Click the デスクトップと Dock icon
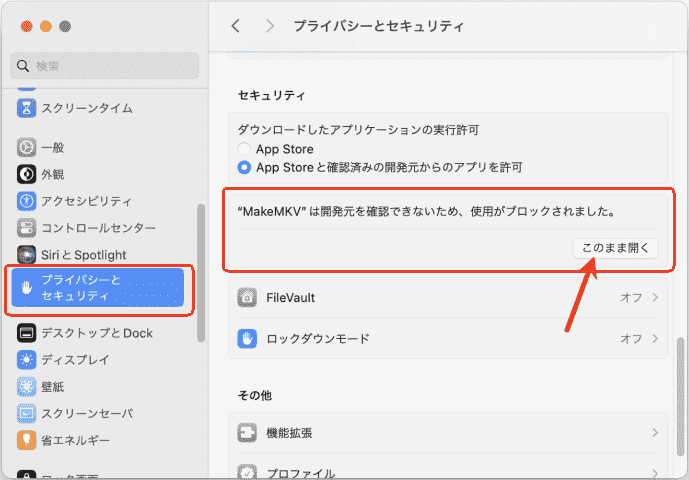 click(x=26, y=333)
